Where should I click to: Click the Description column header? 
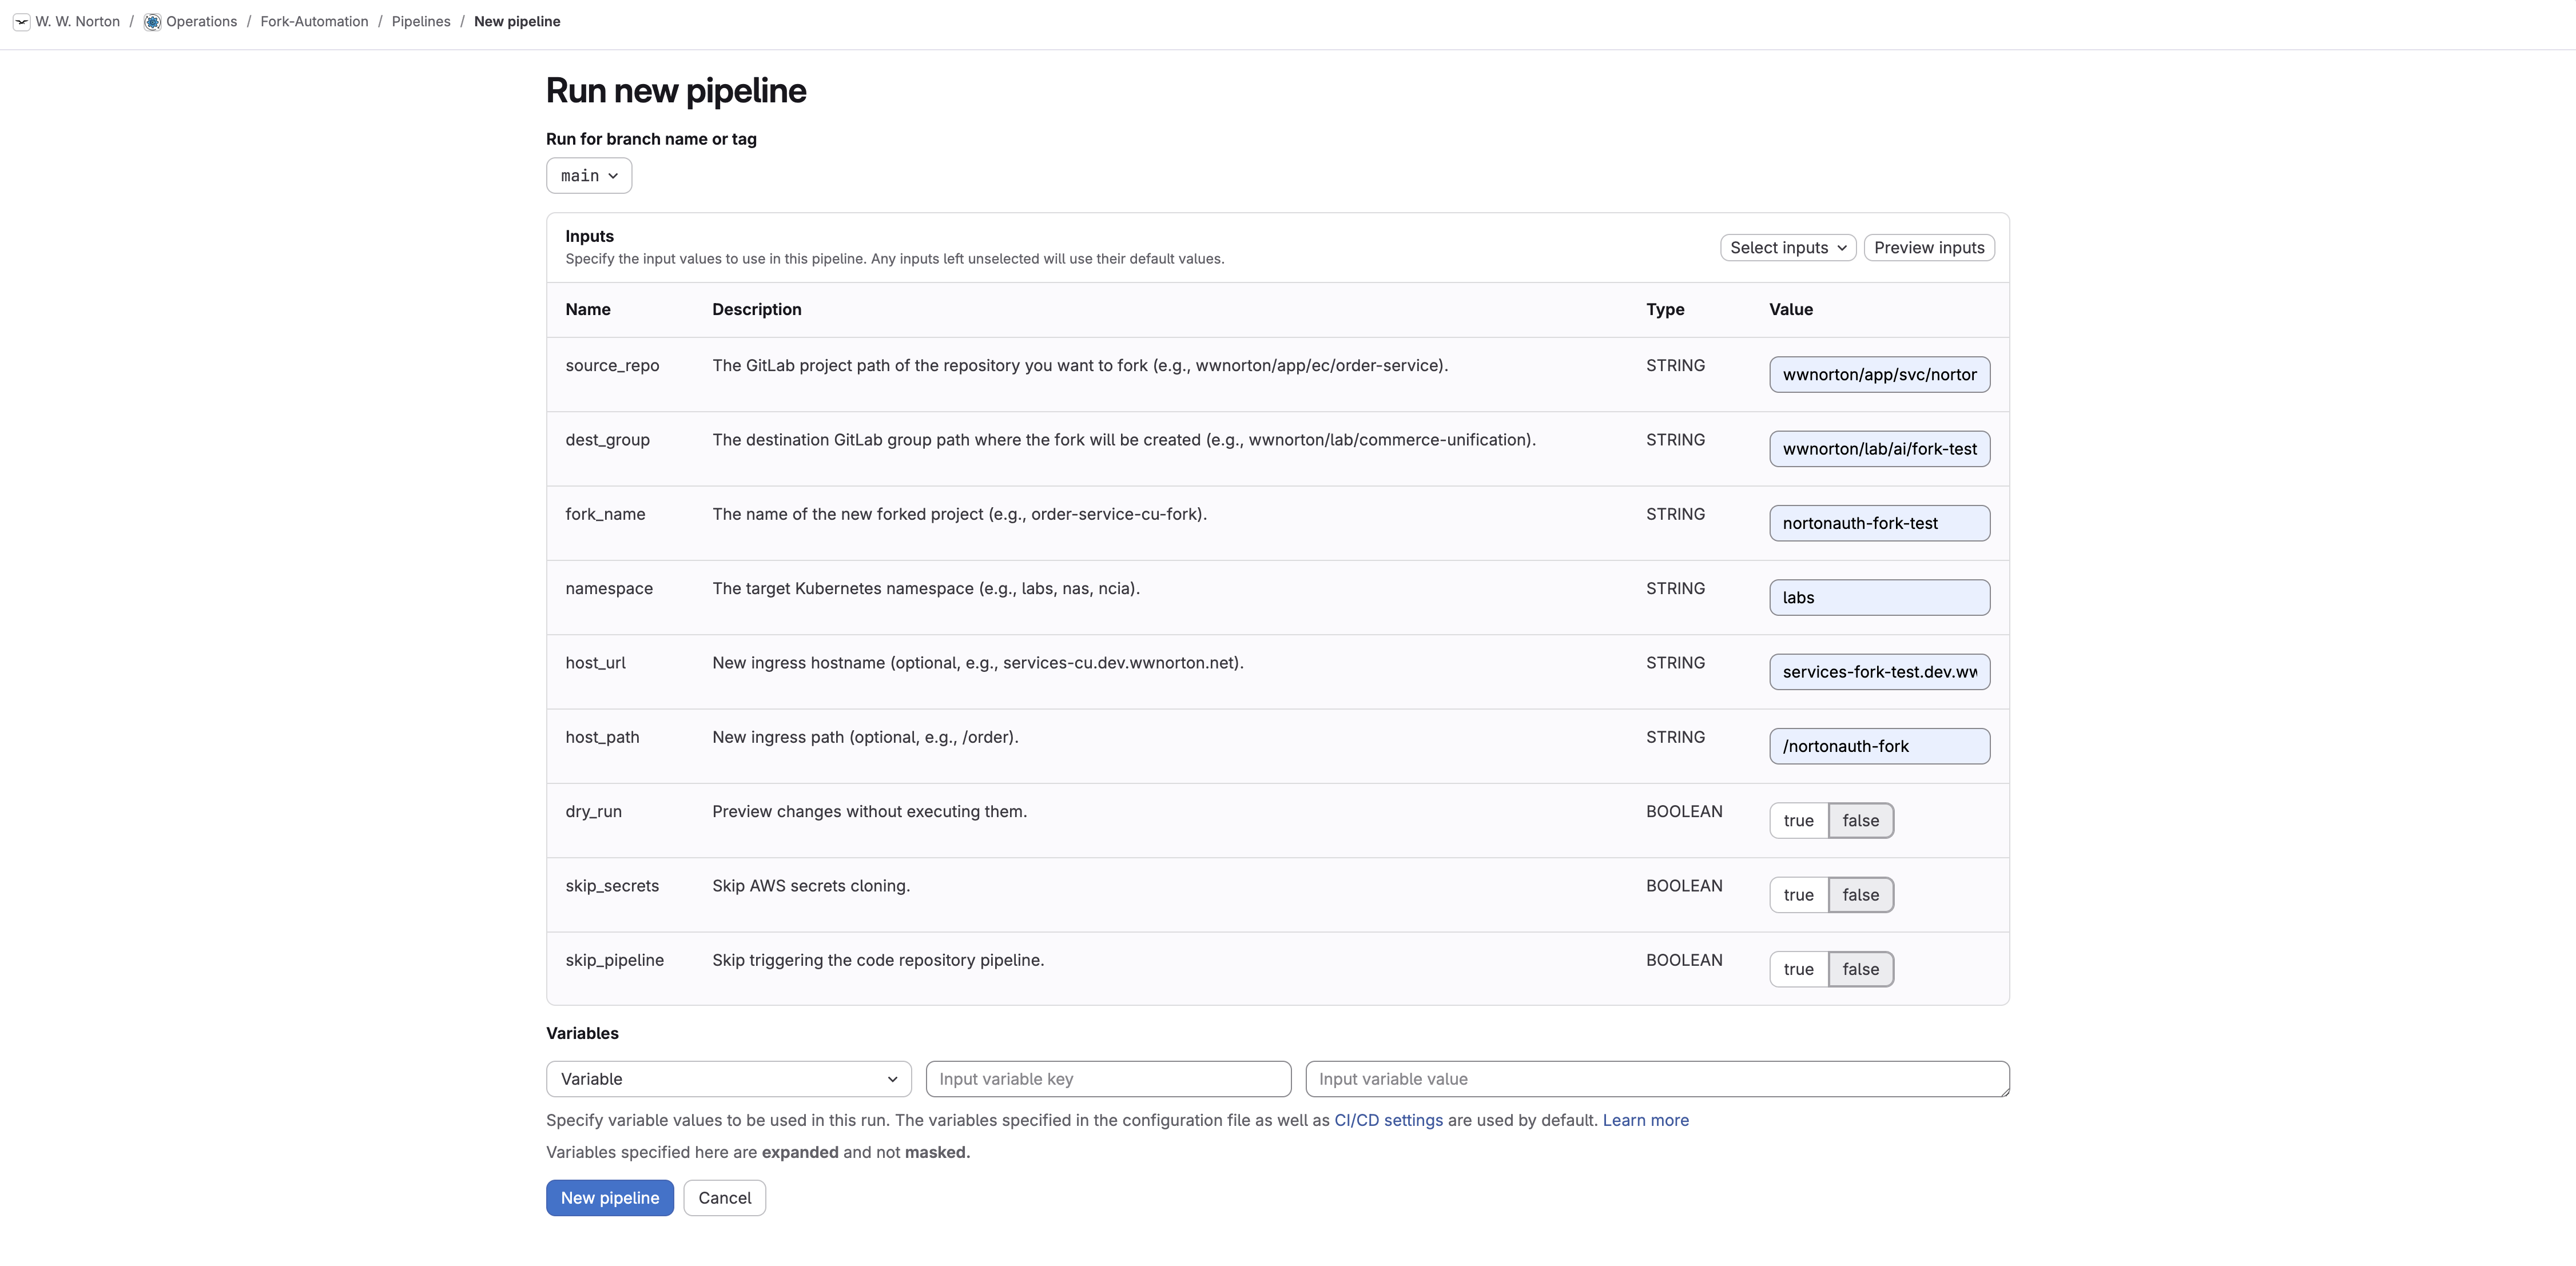757,310
